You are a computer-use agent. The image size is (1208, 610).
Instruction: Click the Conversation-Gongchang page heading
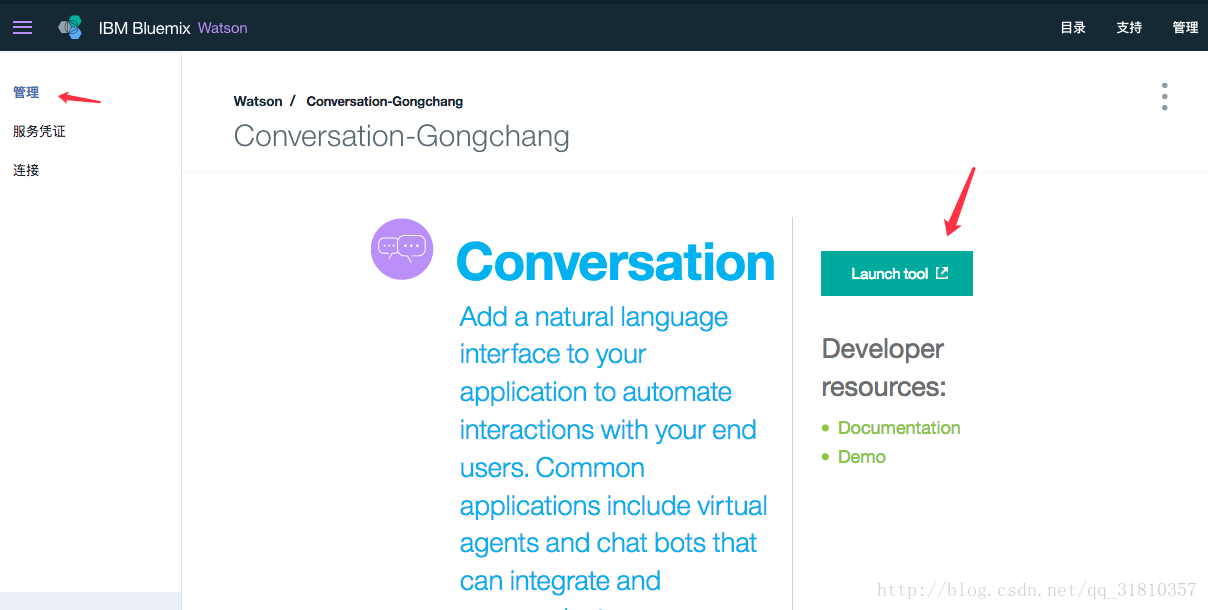coord(402,136)
